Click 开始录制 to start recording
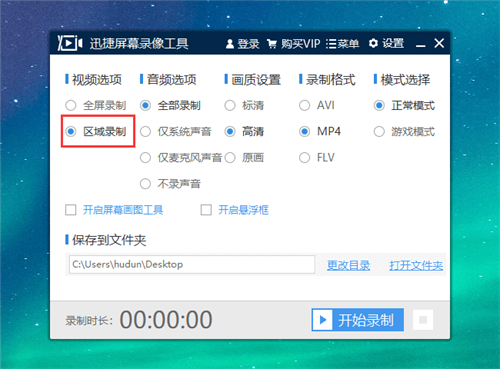The height and width of the screenshot is (369, 500). [x=358, y=320]
